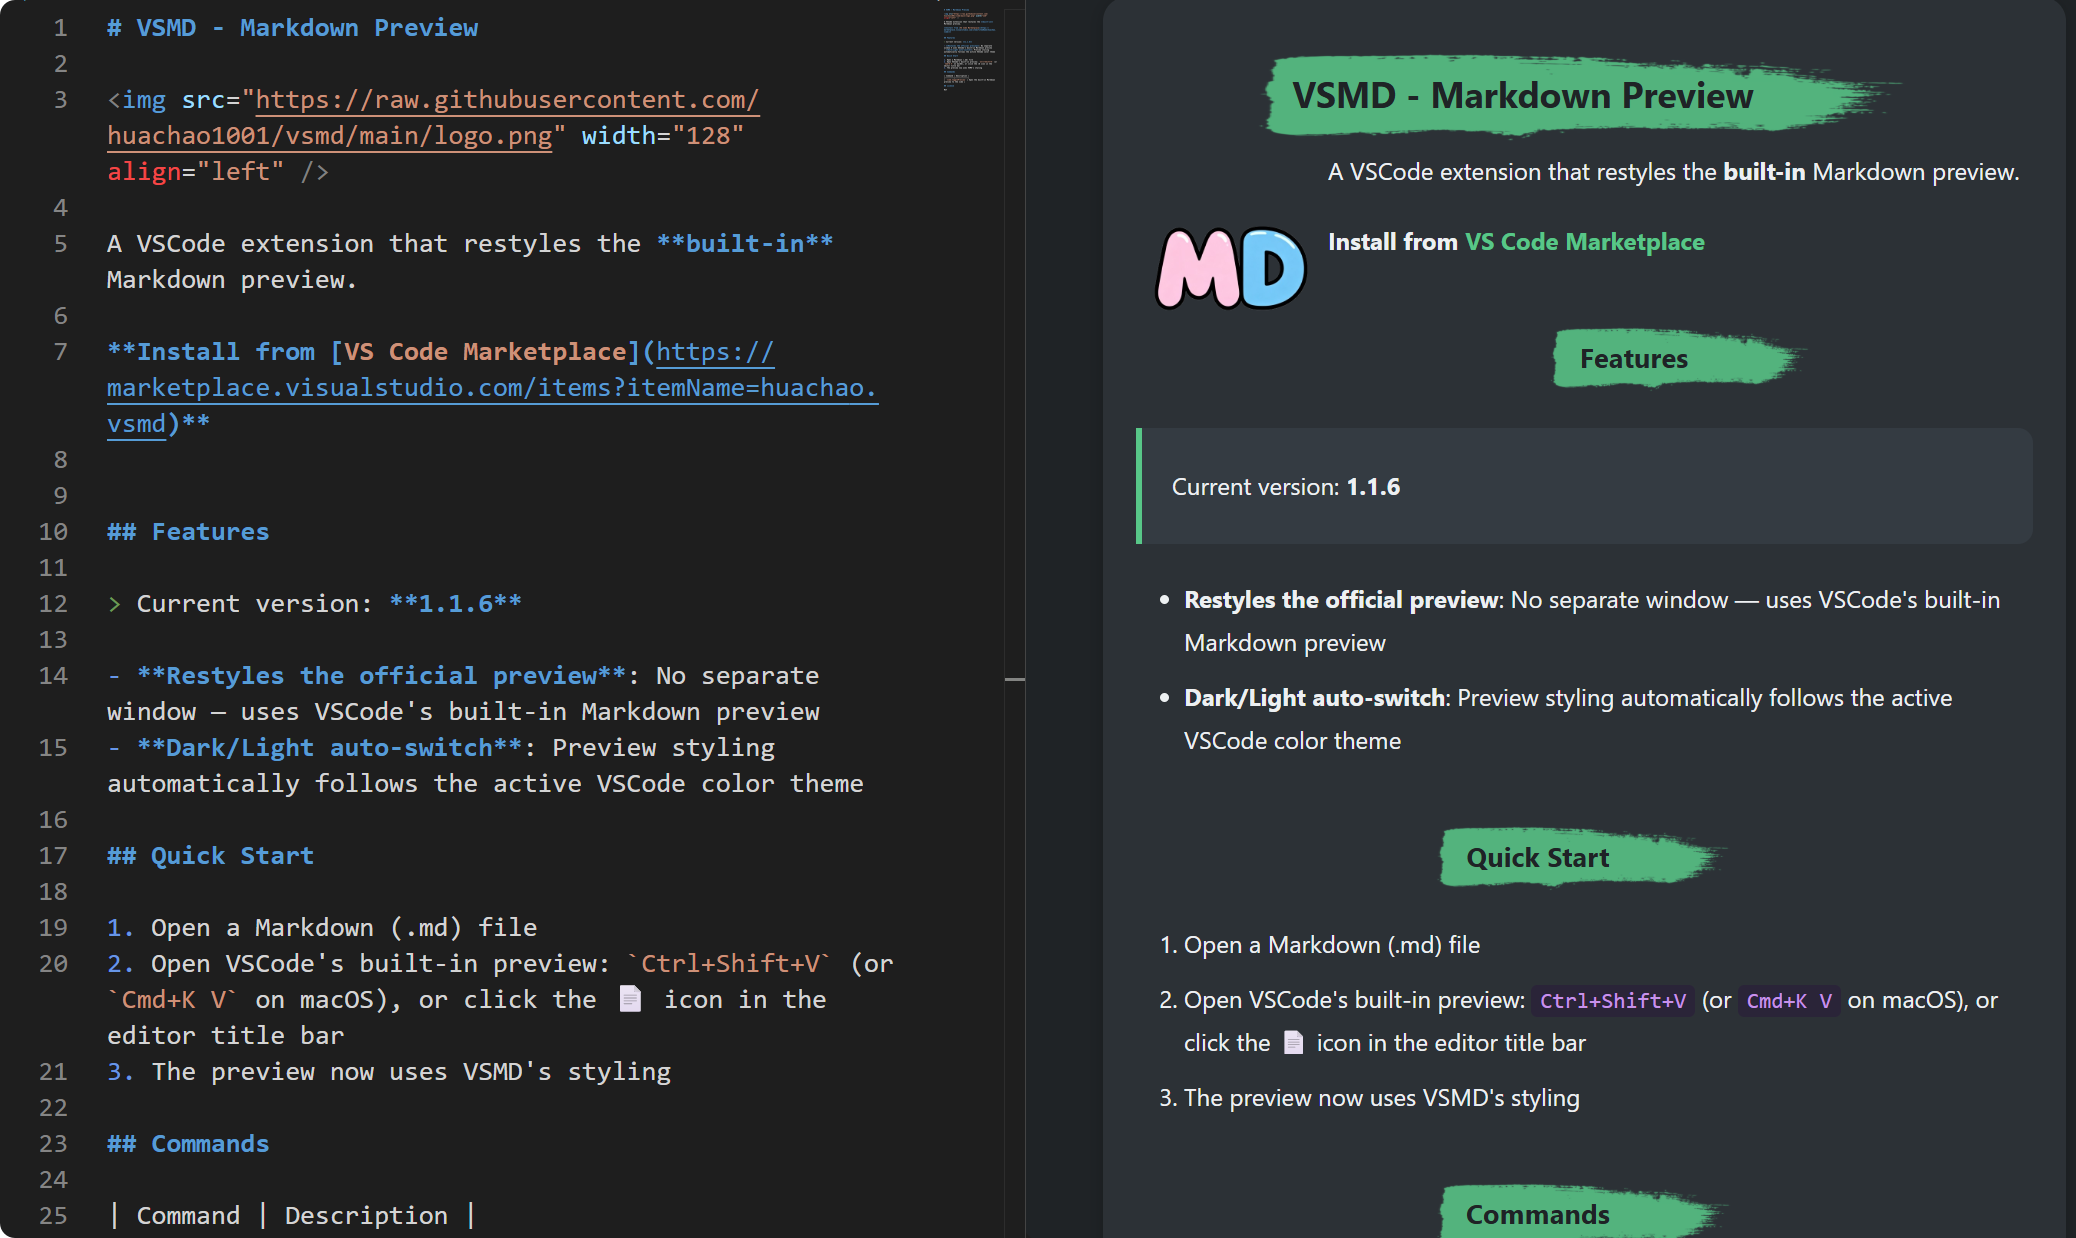Click line number 17 in the gutter
Image resolution: width=2076 pixels, height=1238 pixels.
pos(53,856)
